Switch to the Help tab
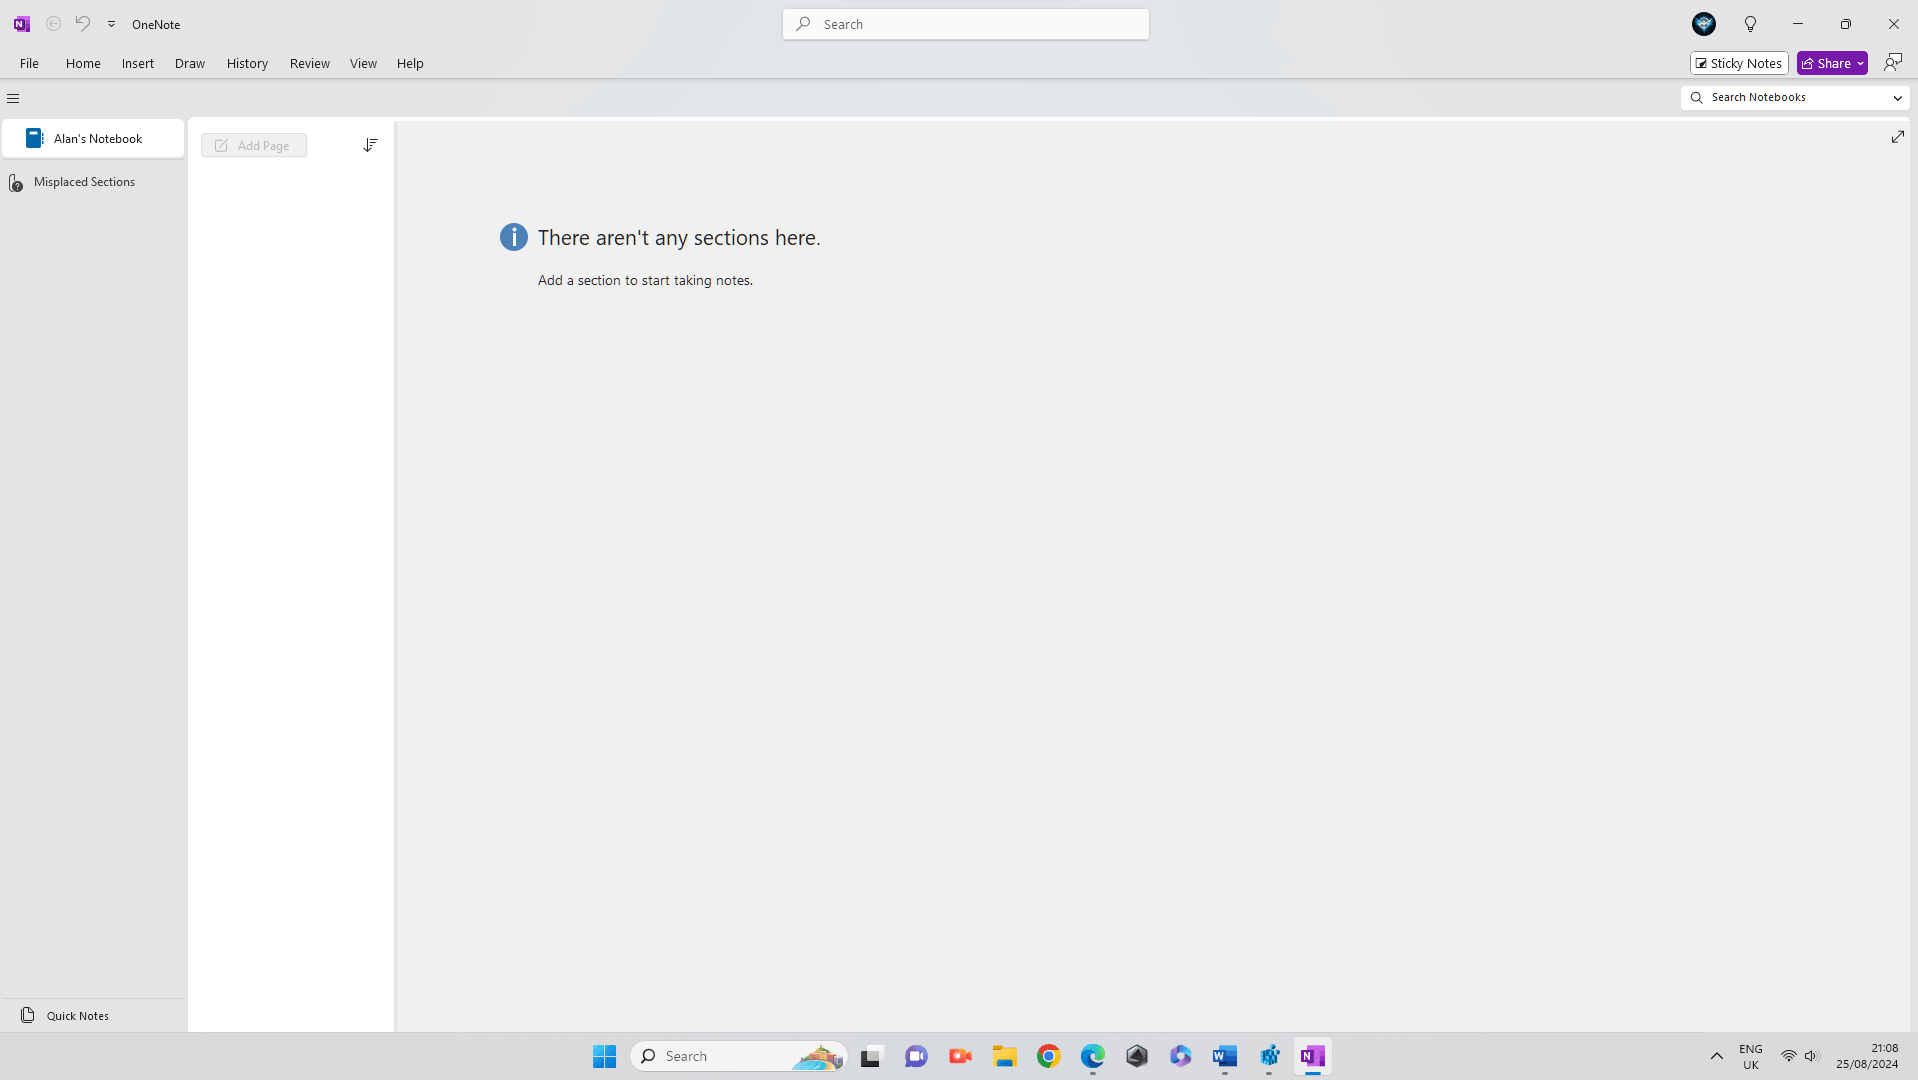Screen dimensions: 1918x1080 [x=410, y=63]
